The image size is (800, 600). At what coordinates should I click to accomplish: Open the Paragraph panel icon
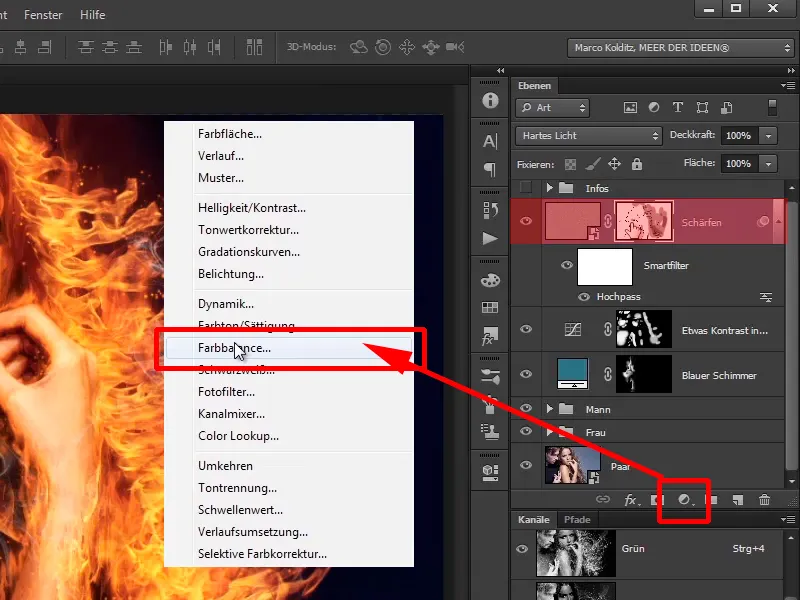[490, 169]
